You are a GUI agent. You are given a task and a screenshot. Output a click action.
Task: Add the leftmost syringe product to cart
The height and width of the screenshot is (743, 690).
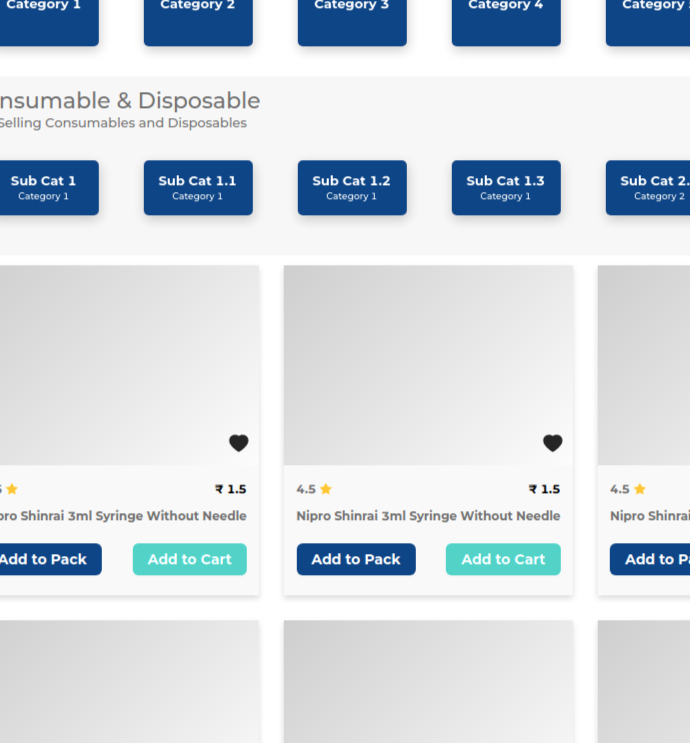[x=190, y=559]
